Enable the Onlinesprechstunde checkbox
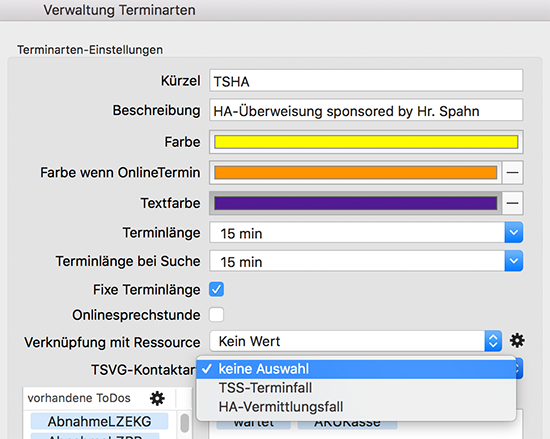 point(216,315)
